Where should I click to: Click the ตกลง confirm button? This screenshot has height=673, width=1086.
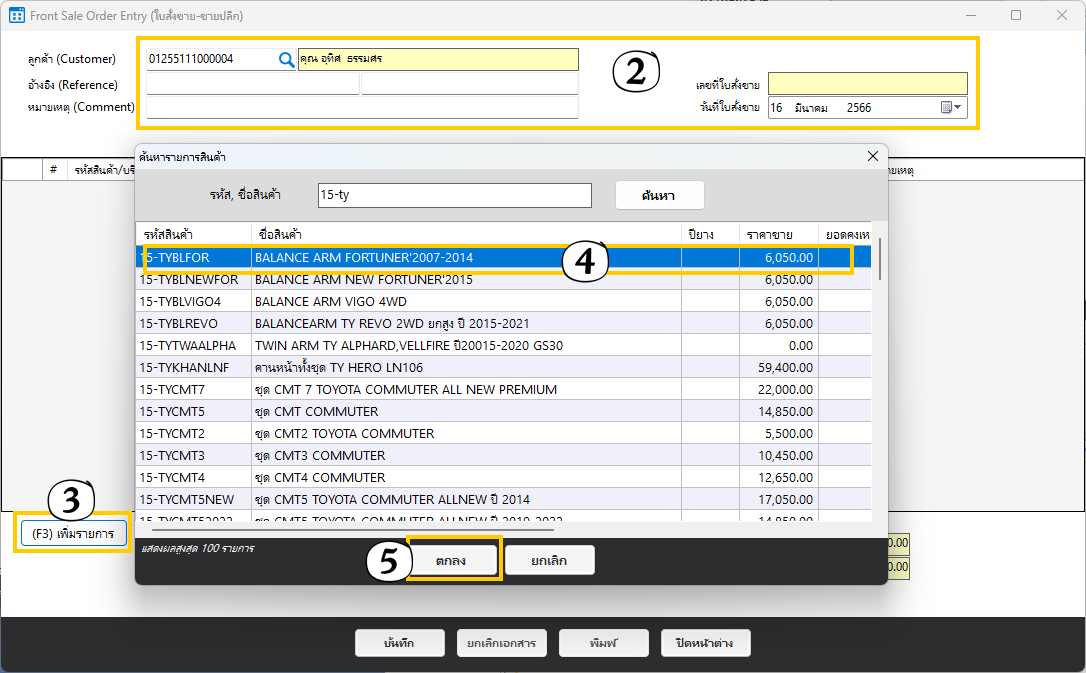pyautogui.click(x=451, y=561)
